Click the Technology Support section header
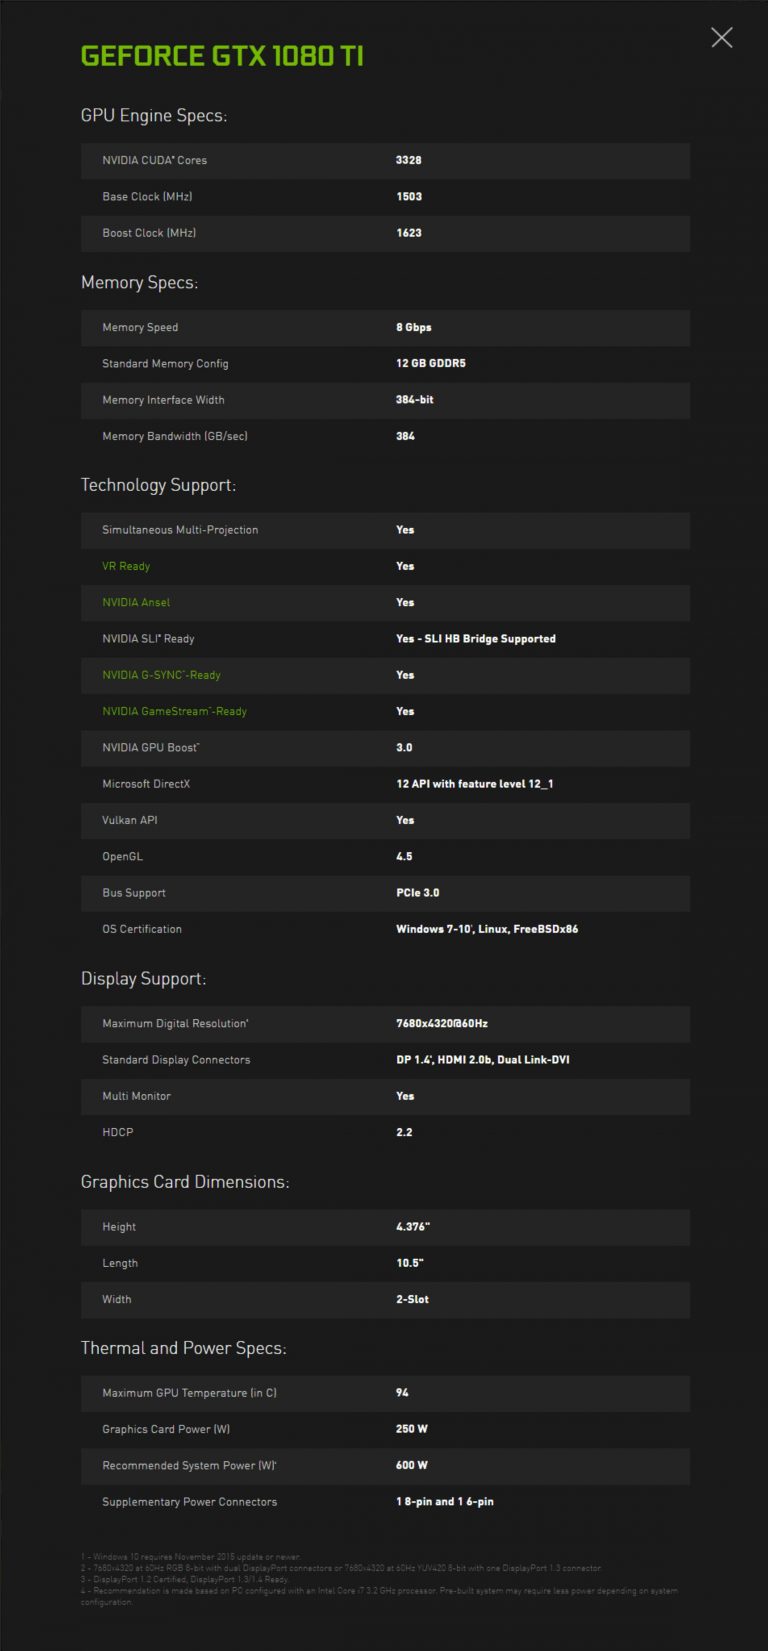 [x=159, y=485]
